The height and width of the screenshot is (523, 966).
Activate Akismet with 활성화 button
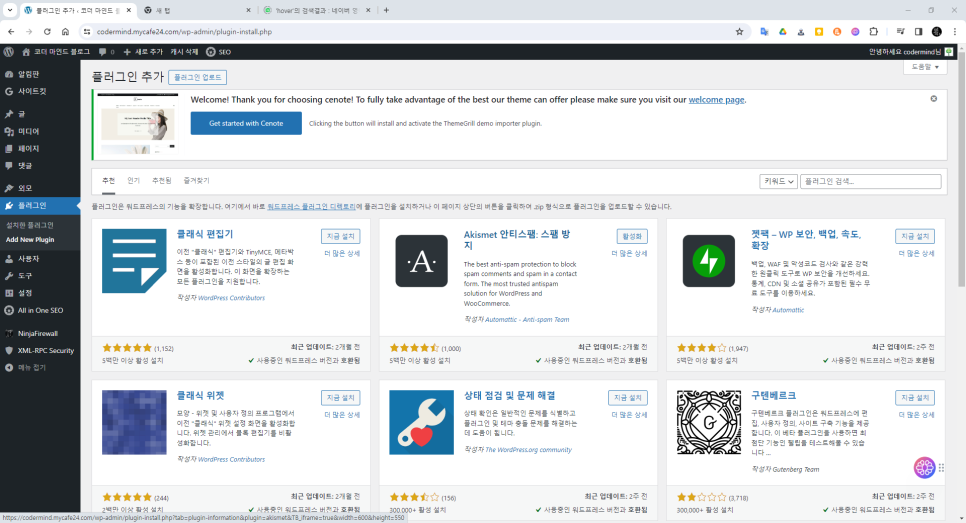click(x=632, y=236)
